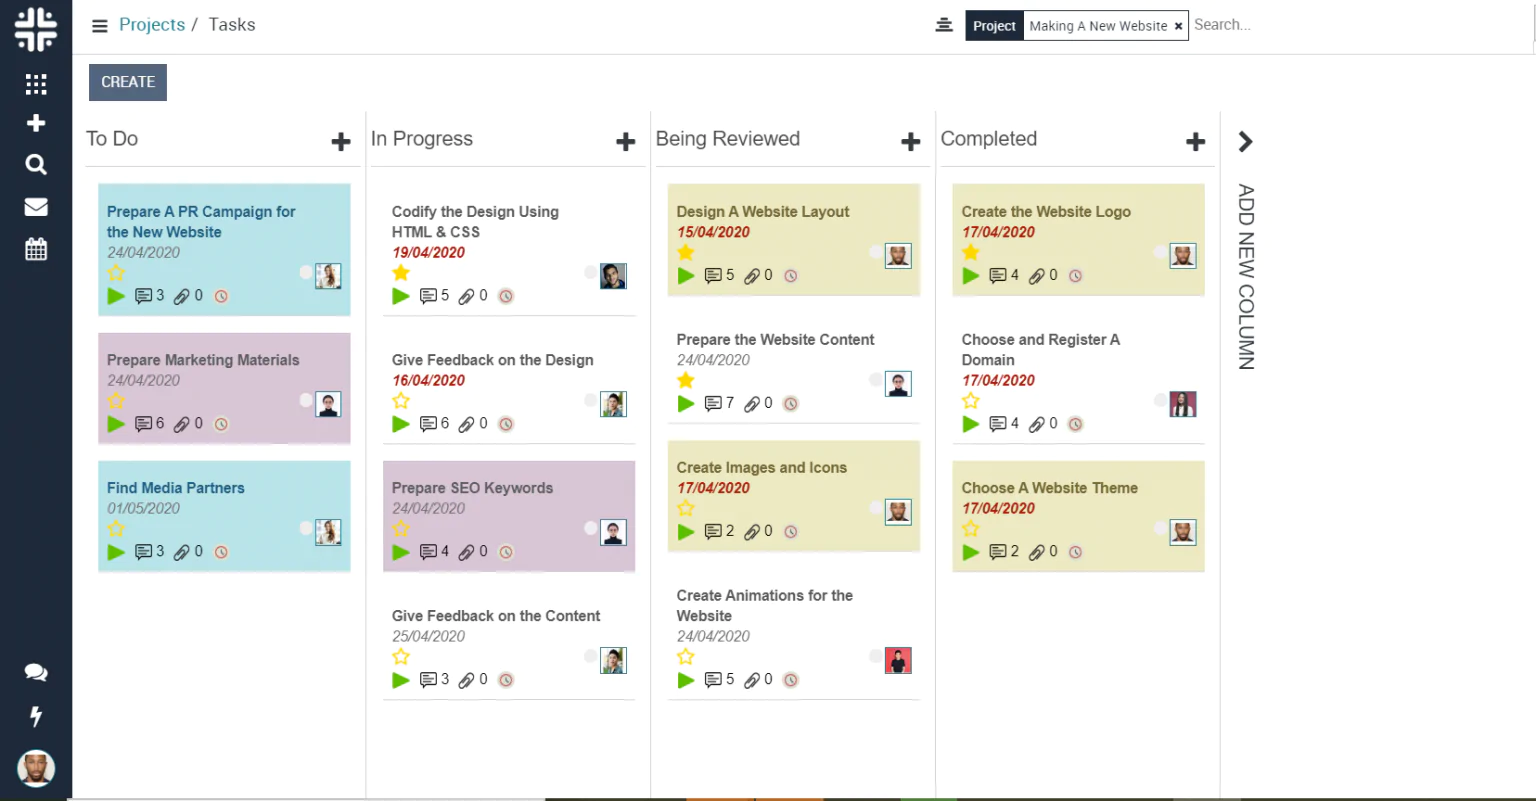Open the apps grid icon in sidebar
Viewport: 1536px width, 801px height.
click(36, 84)
